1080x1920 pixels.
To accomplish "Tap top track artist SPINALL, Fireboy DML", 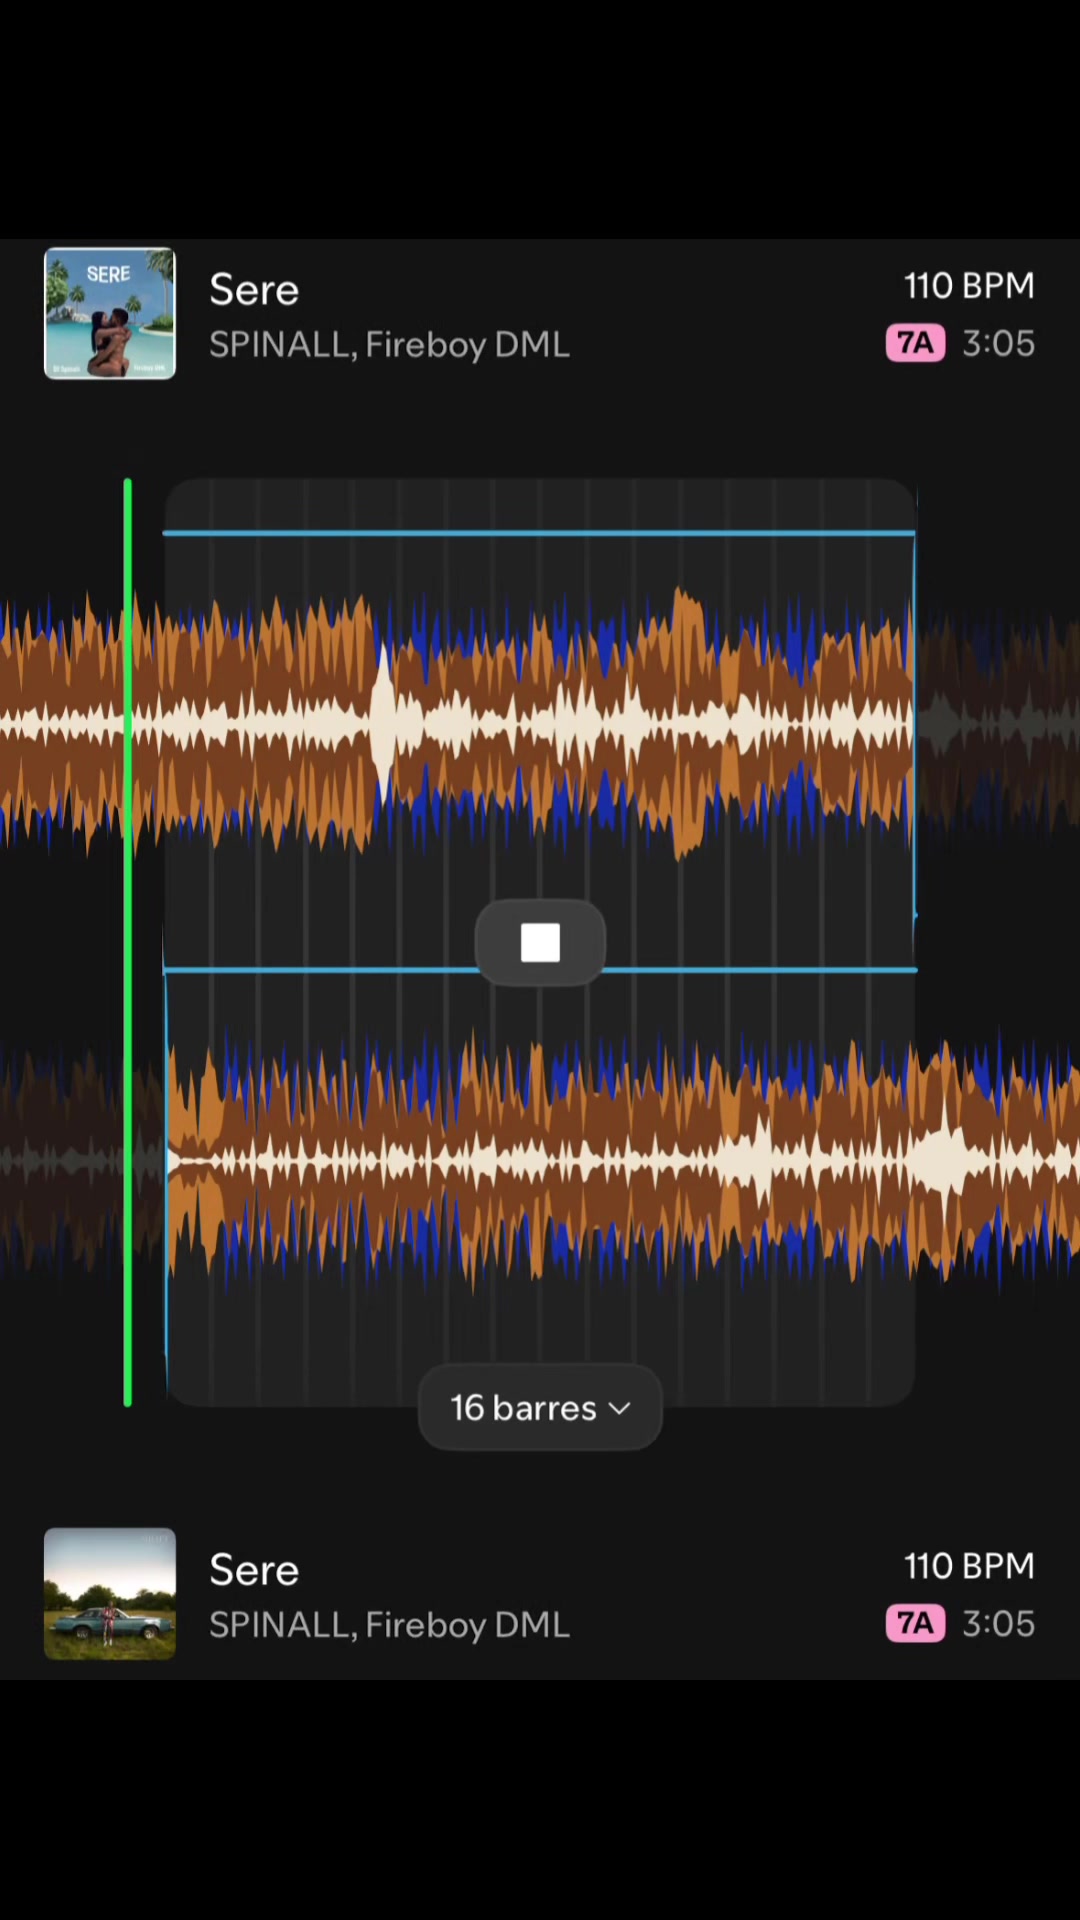I will tap(389, 345).
